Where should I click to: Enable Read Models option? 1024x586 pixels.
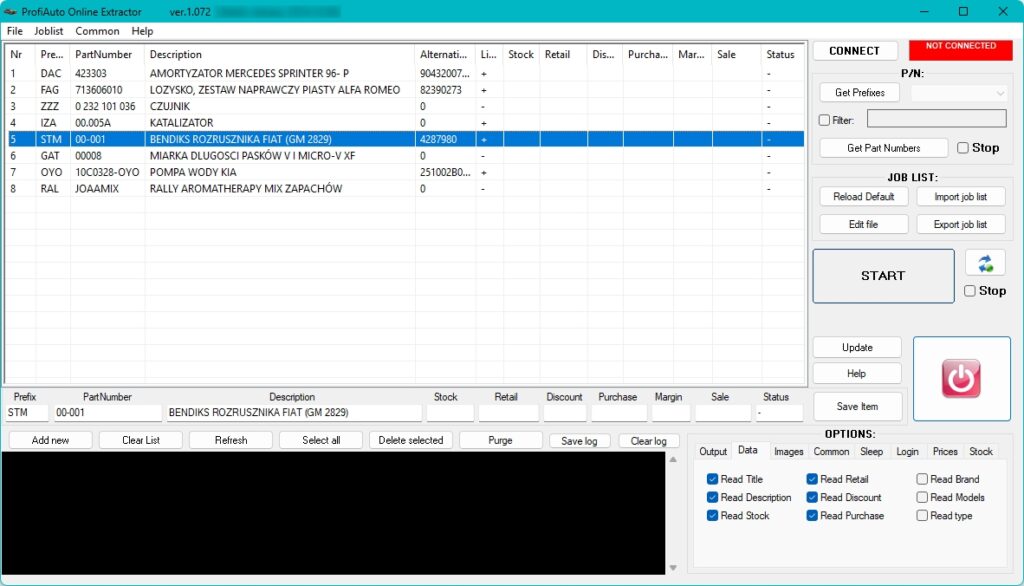click(x=922, y=497)
